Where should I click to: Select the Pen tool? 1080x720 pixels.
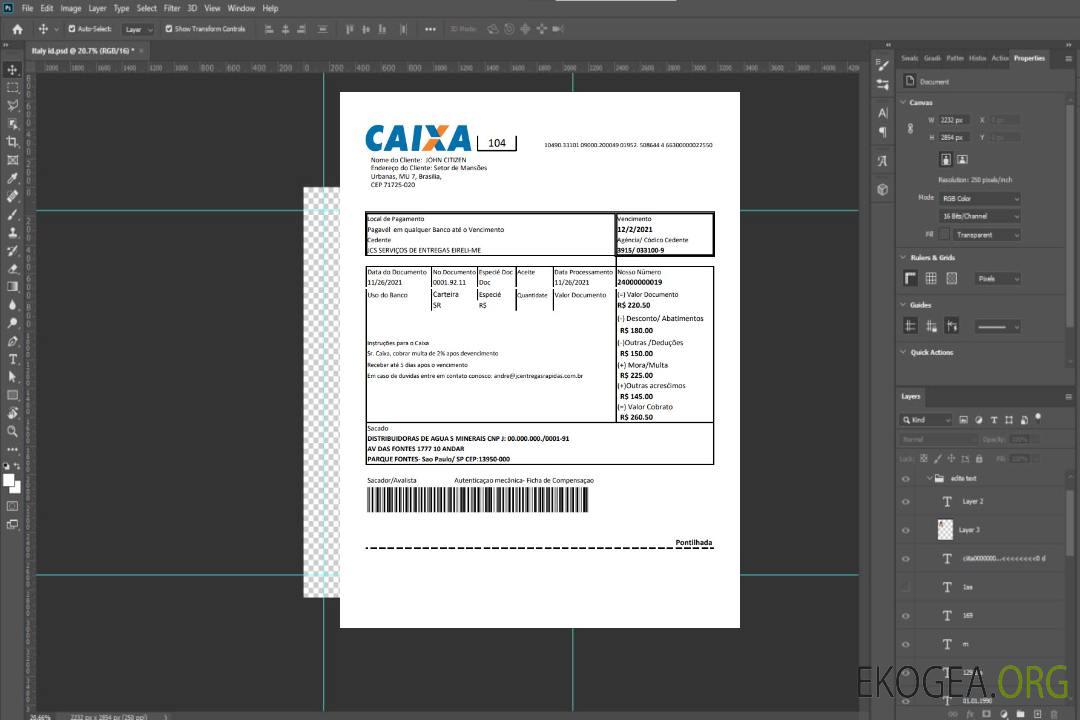[12, 341]
